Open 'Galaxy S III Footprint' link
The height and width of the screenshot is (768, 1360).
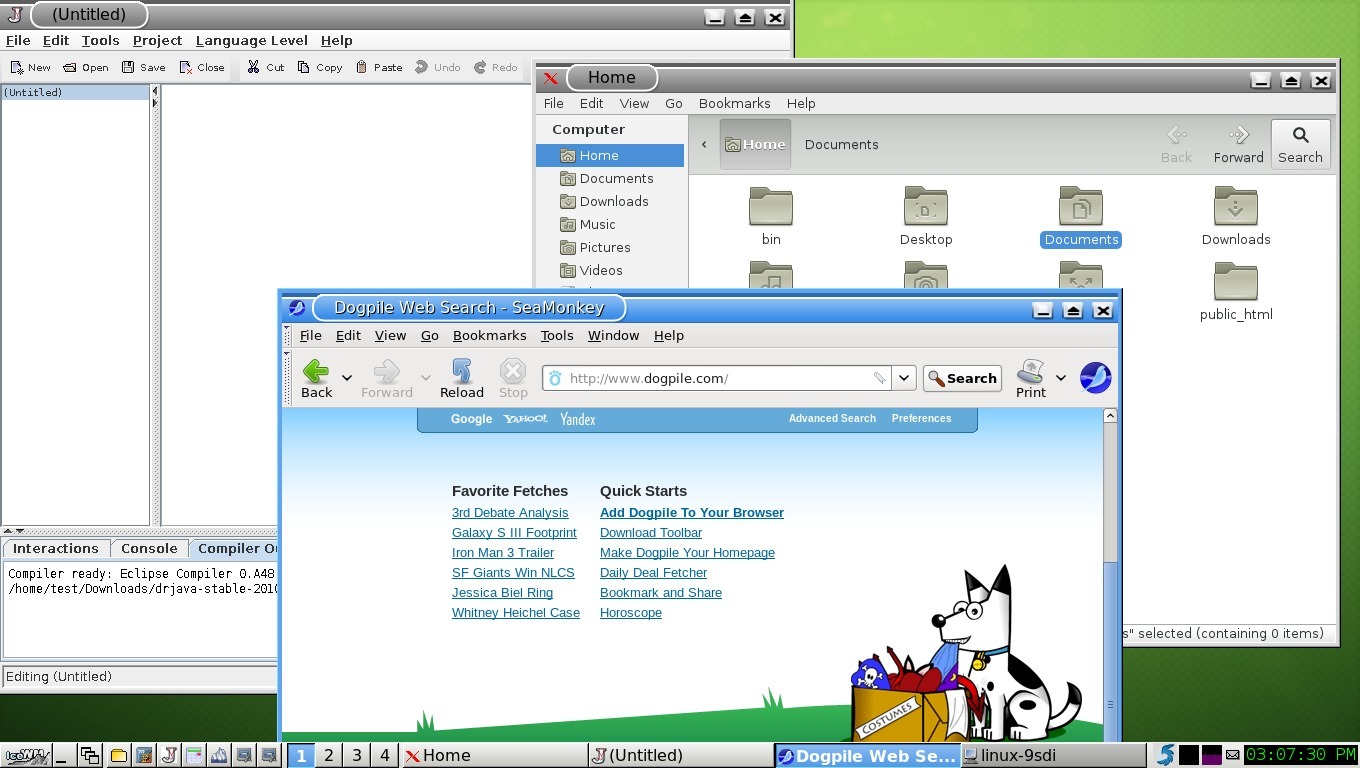tap(514, 532)
